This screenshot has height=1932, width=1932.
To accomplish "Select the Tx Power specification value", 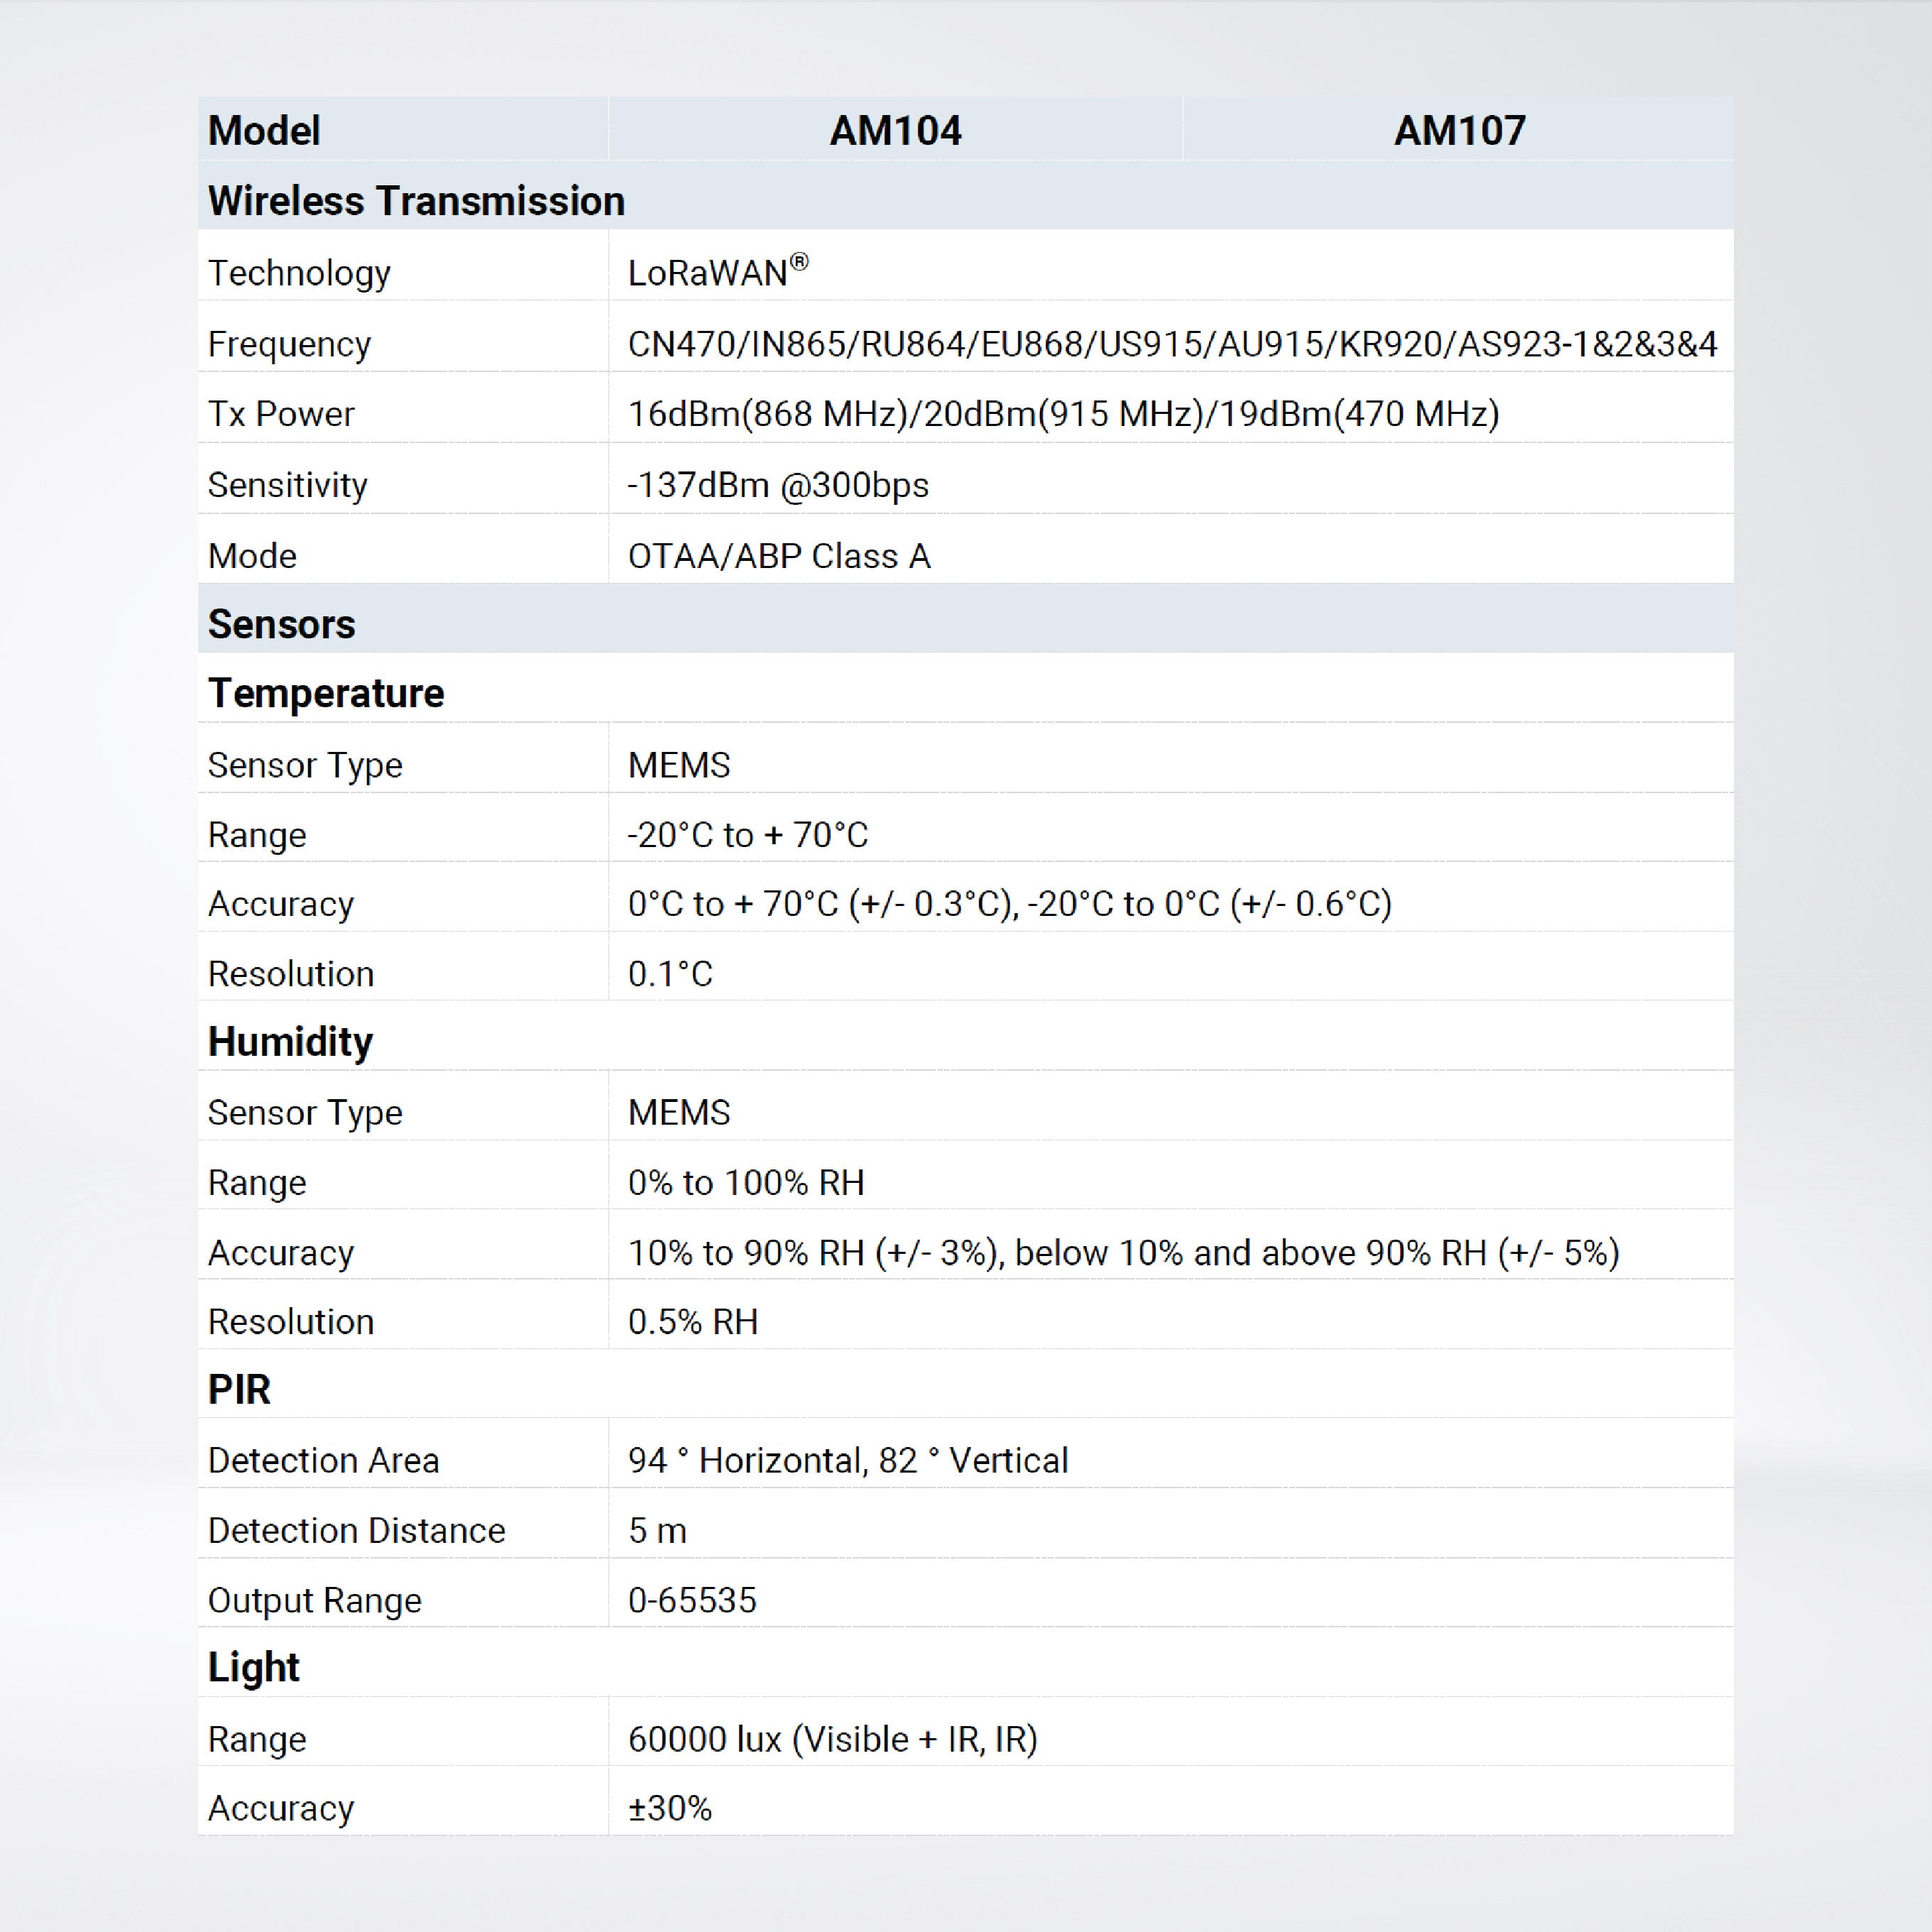I will click(1060, 413).
